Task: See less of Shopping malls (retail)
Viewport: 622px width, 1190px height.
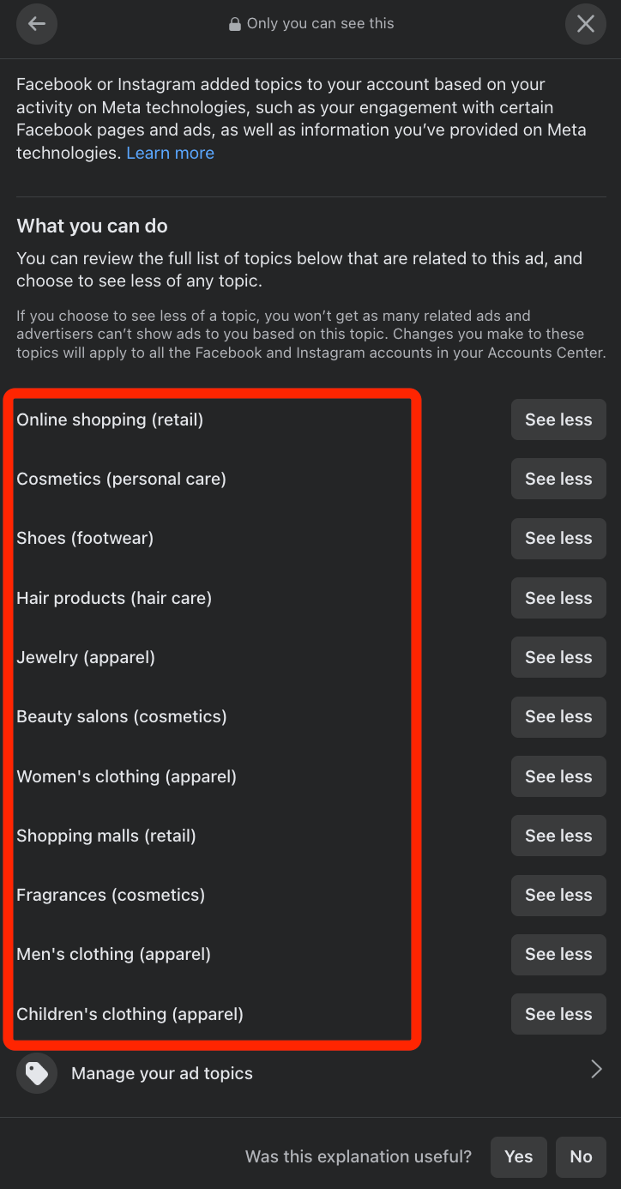Action: (x=558, y=836)
